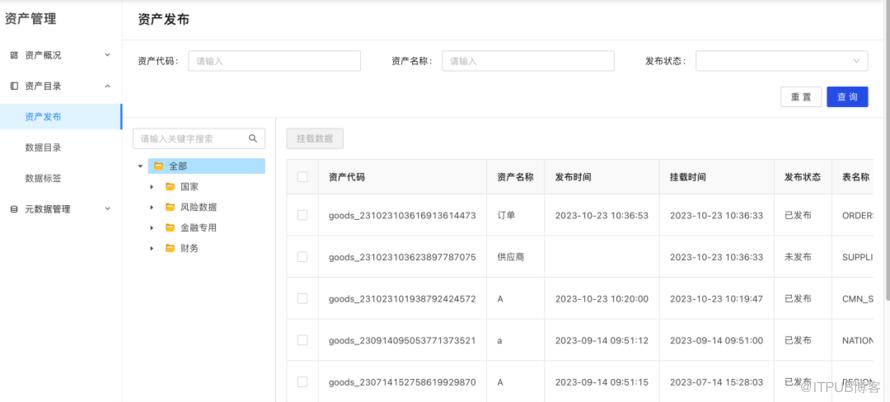Click the 资产目录 sidebar icon

14,86
